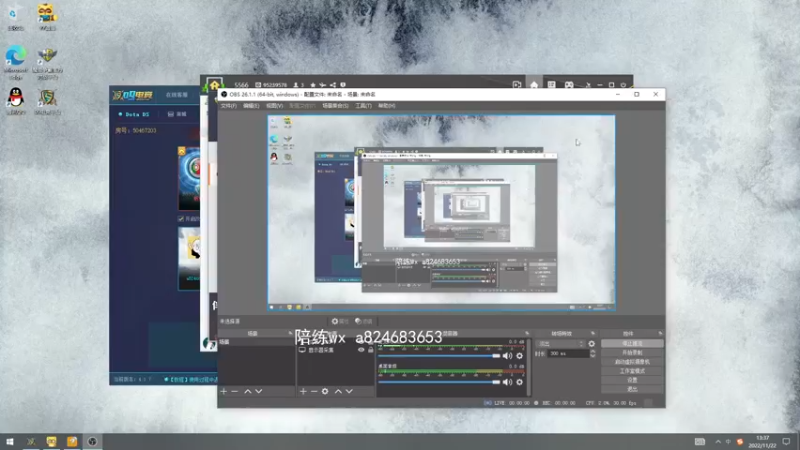Select the 显示器采集 source row
The image size is (800, 450).
coord(336,350)
